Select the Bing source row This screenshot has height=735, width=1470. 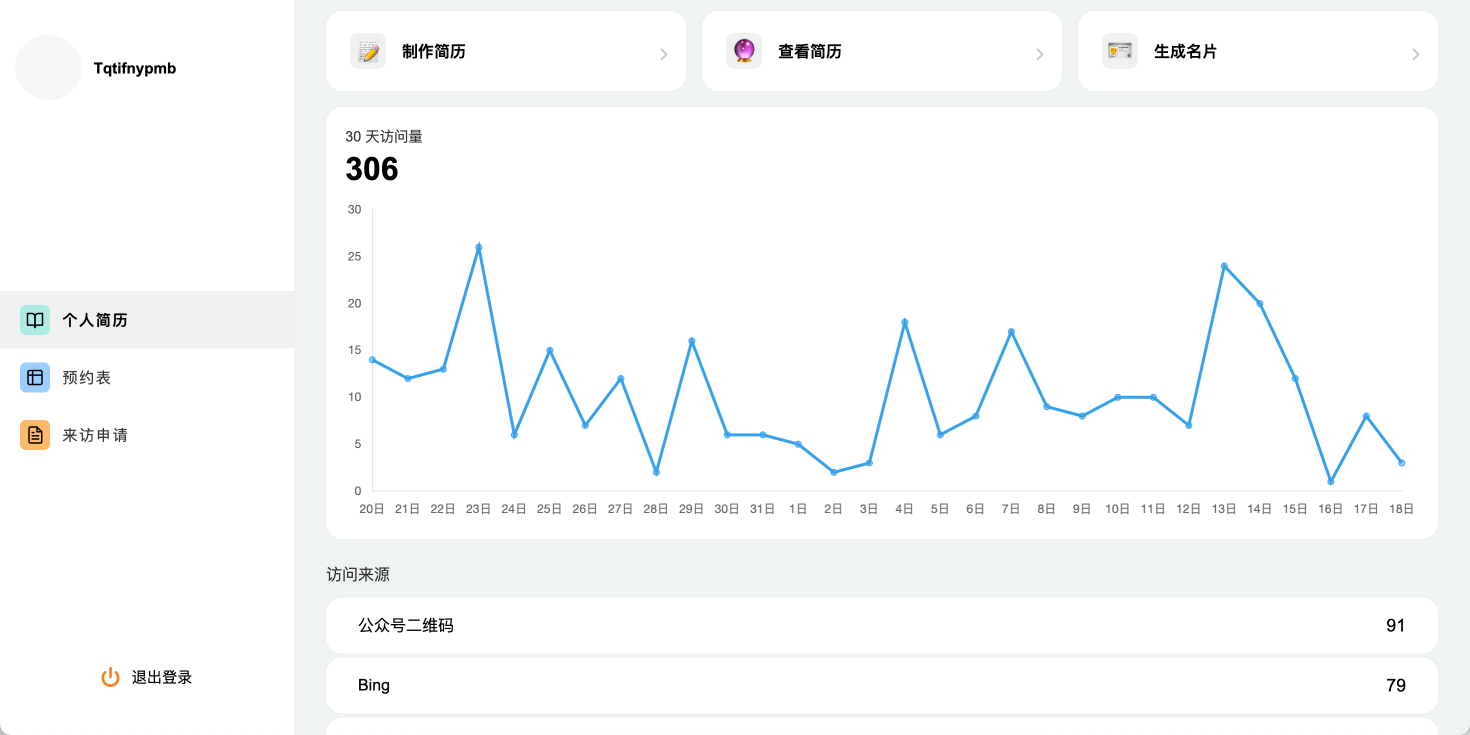click(x=882, y=685)
